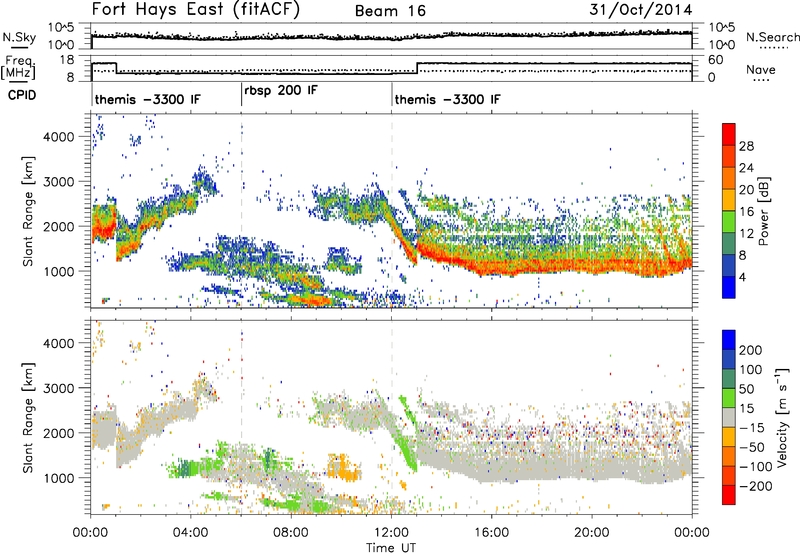800x554 pixels.
Task: Click the "Velocity [m s-1]" color bar title
Action: coord(781,417)
